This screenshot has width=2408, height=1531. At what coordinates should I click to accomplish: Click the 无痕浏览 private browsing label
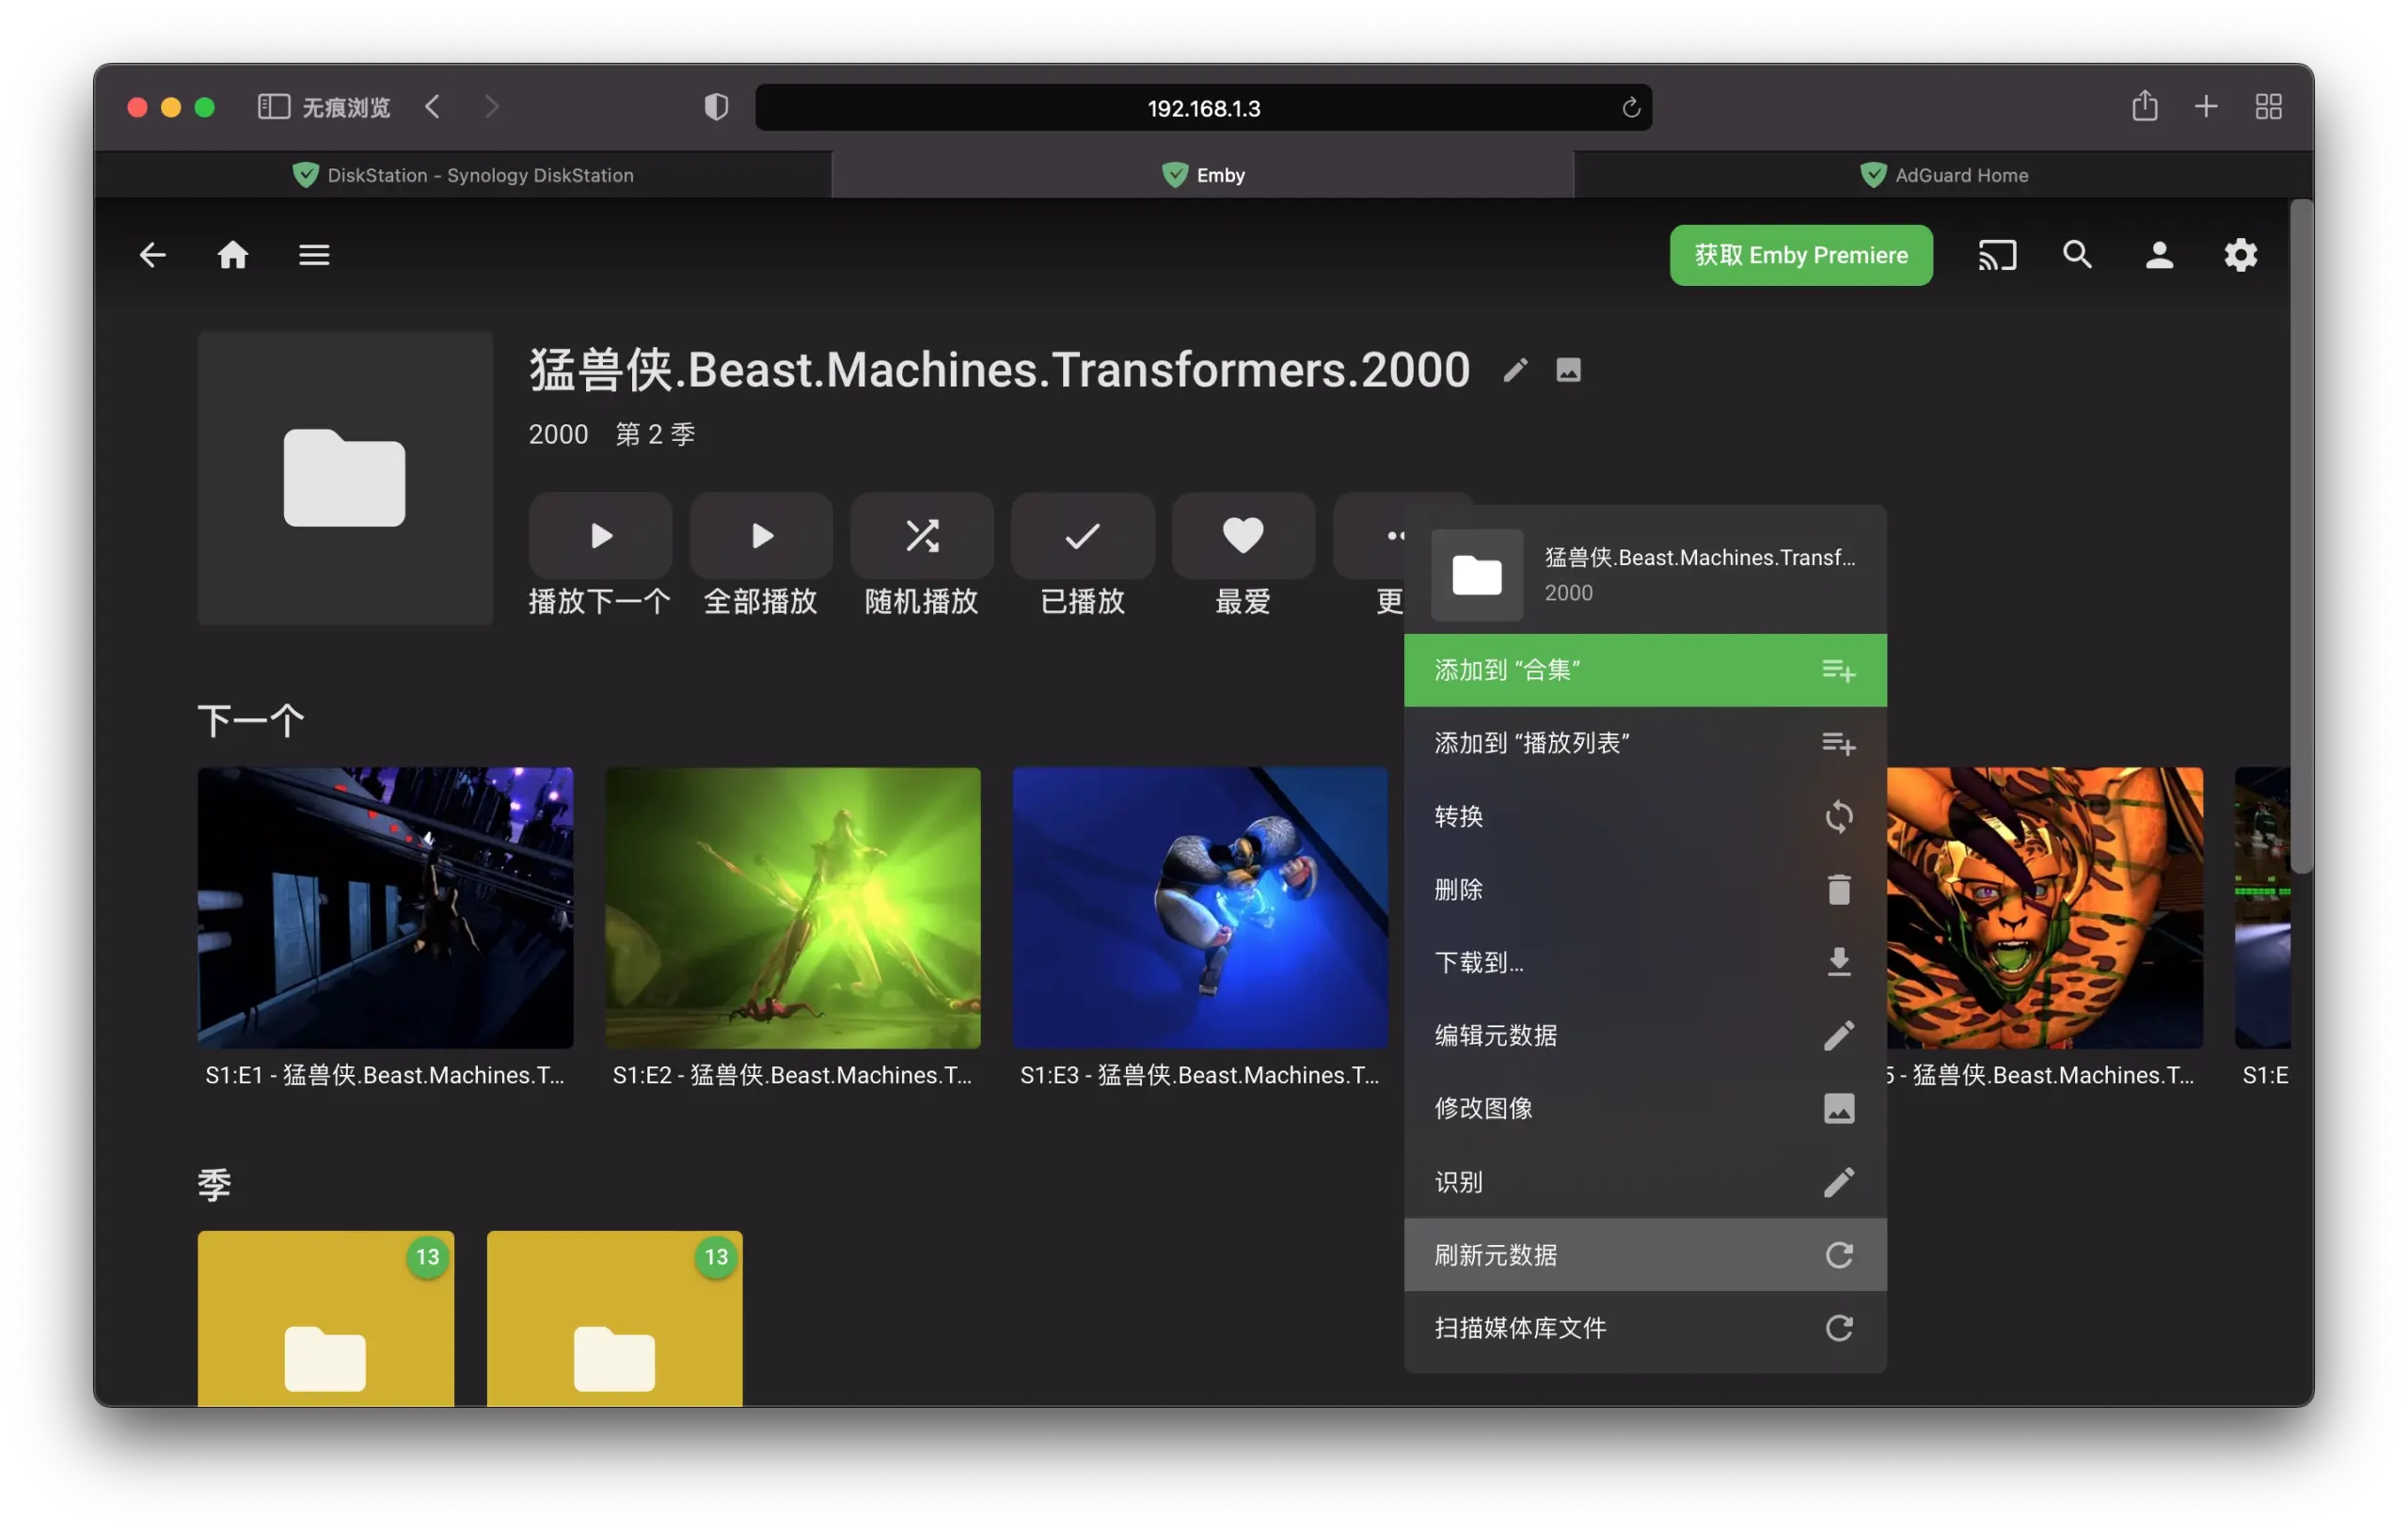(x=346, y=108)
